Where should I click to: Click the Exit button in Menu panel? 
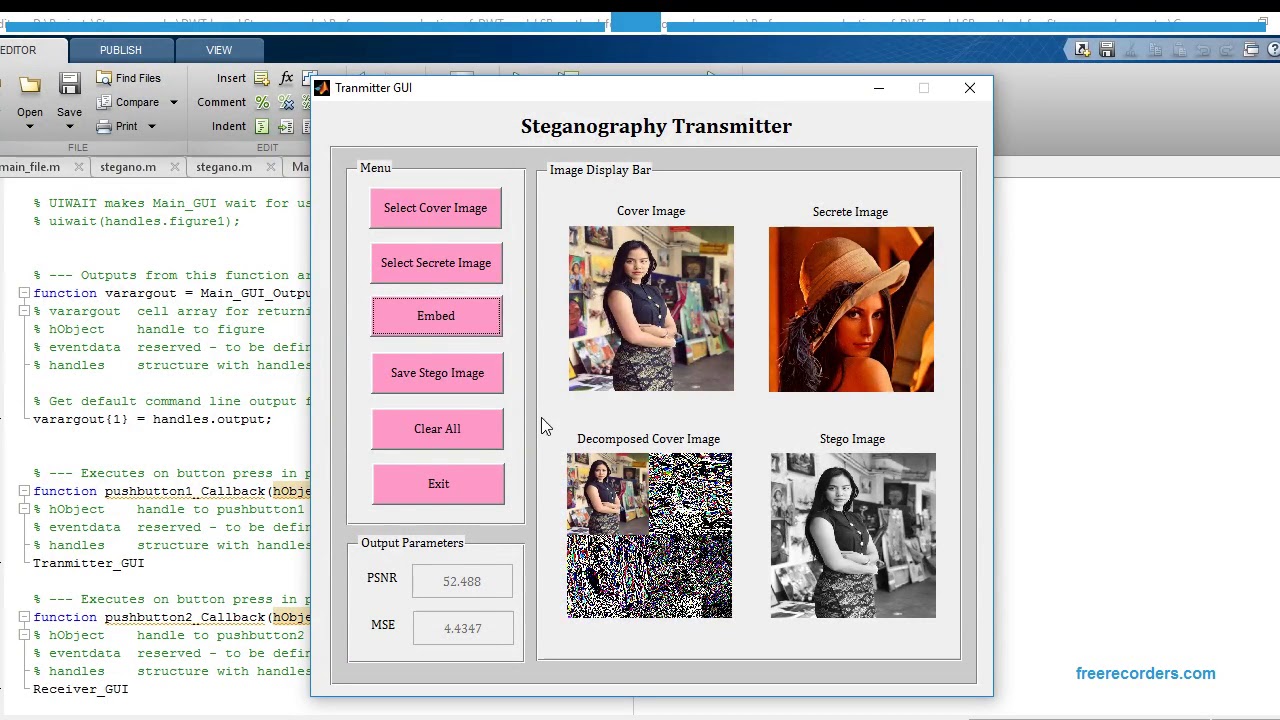(438, 484)
